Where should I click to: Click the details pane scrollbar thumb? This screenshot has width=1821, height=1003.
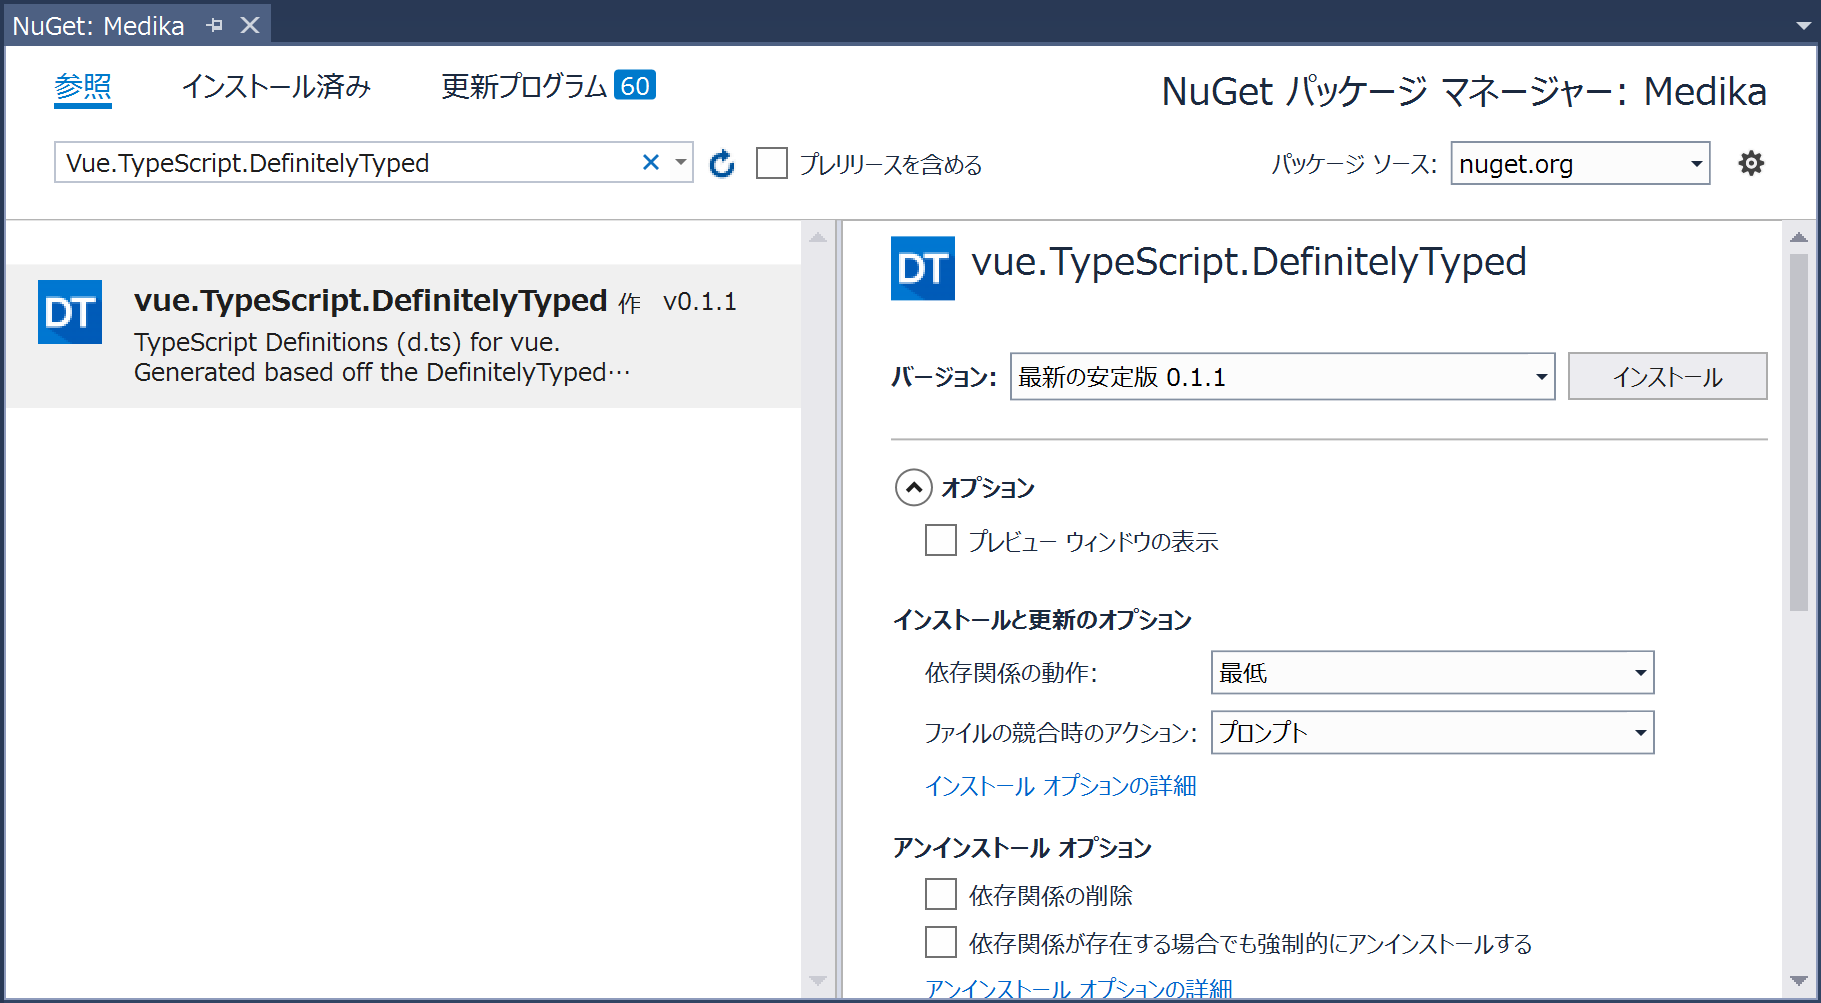click(x=1798, y=432)
